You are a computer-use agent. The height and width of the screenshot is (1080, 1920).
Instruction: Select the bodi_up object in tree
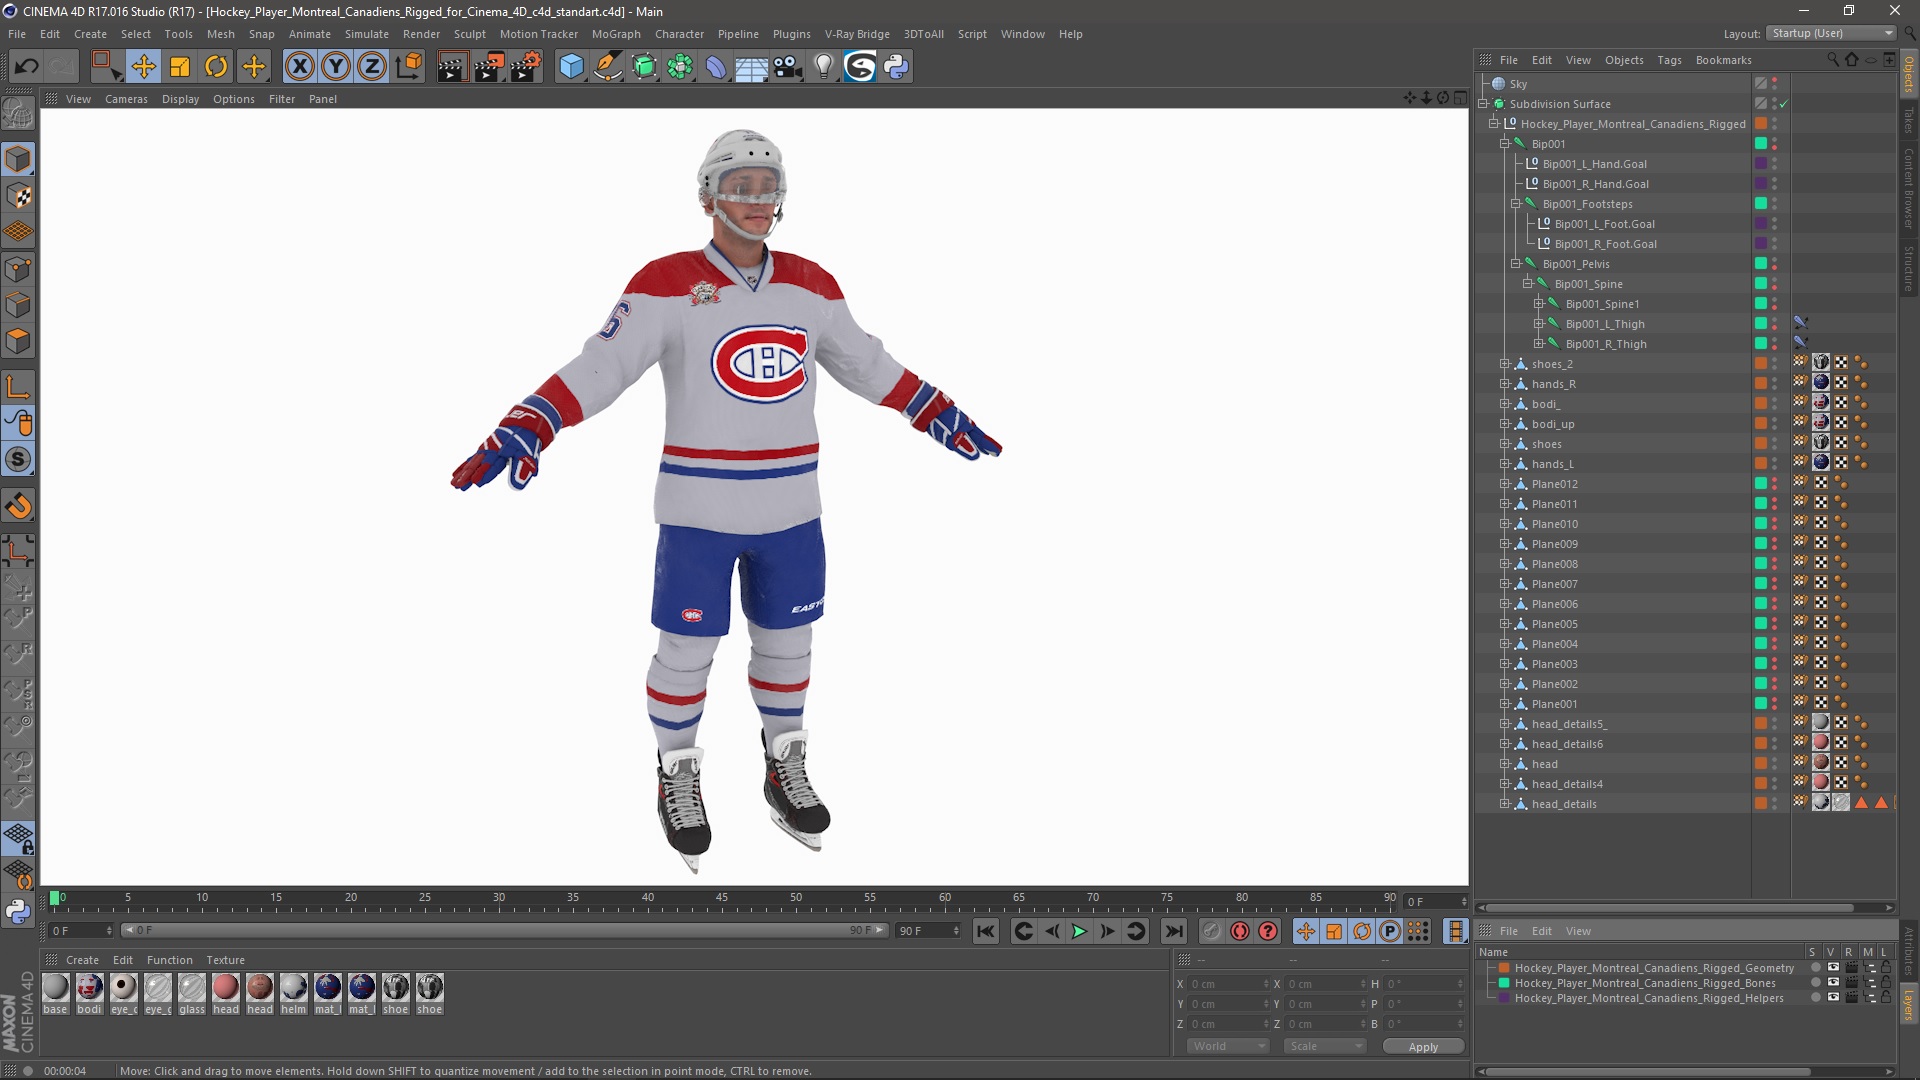click(x=1552, y=424)
